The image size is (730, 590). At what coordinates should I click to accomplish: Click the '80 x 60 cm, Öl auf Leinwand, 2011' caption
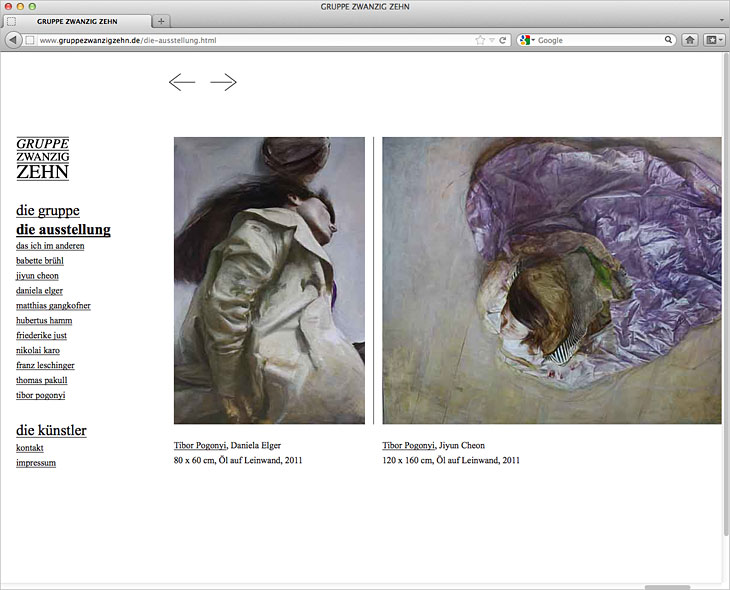click(238, 460)
